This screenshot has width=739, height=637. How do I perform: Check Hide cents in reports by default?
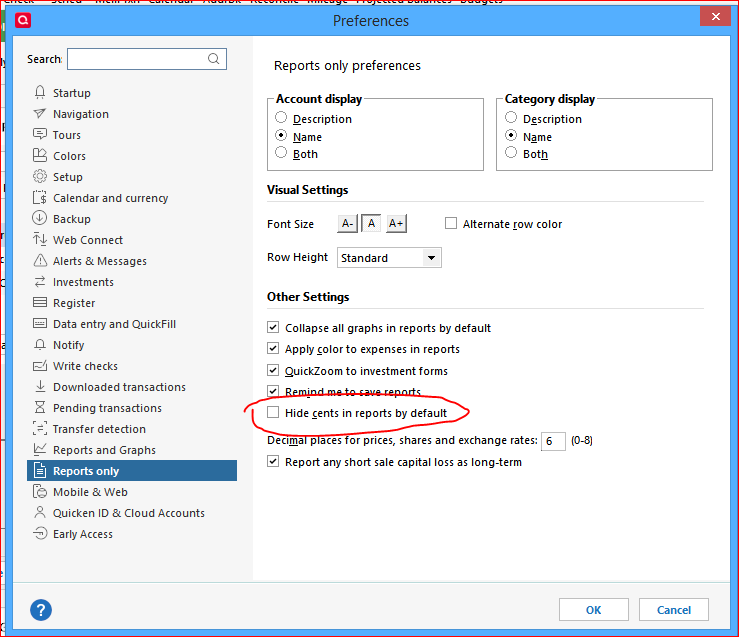pyautogui.click(x=273, y=412)
